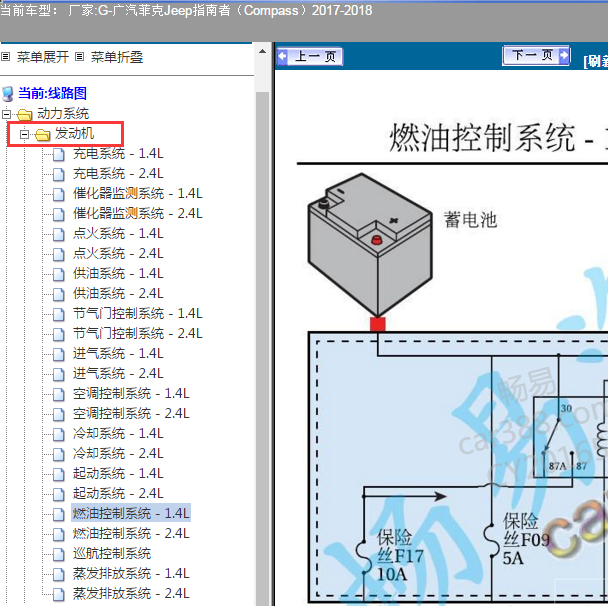Open 节气门控制系统 - 1.4L page icon
The height and width of the screenshot is (606, 608).
[x=59, y=314]
